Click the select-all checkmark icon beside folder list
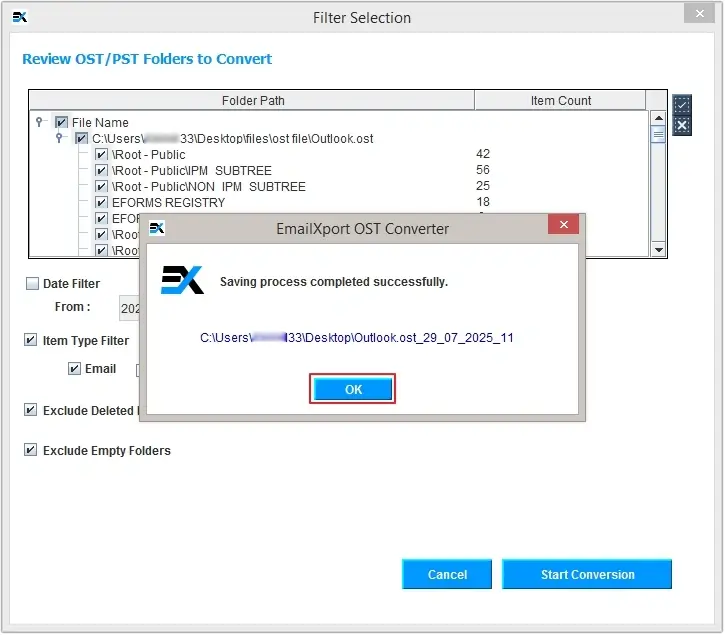Viewport: 725px width, 635px height. (x=681, y=105)
